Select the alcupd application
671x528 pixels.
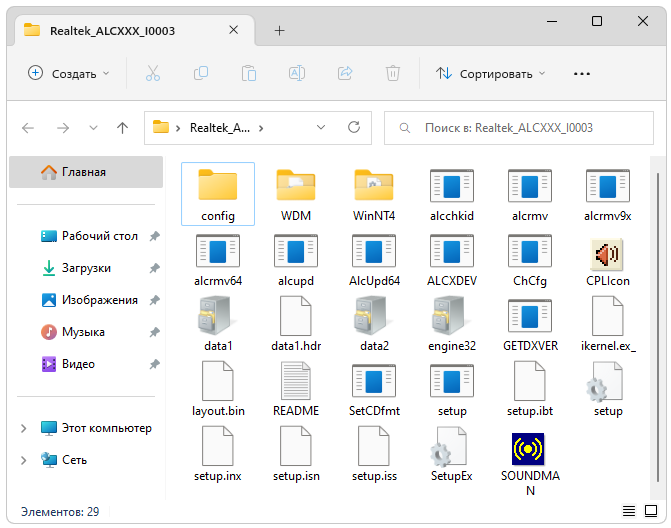click(296, 259)
